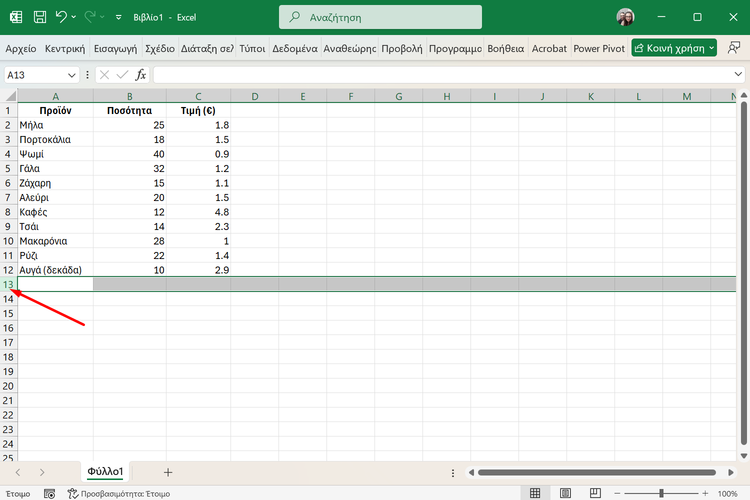The height and width of the screenshot is (500, 750).
Task: Click Προσβασιμότητα: Έτοιμο in status bar
Action: (114, 493)
